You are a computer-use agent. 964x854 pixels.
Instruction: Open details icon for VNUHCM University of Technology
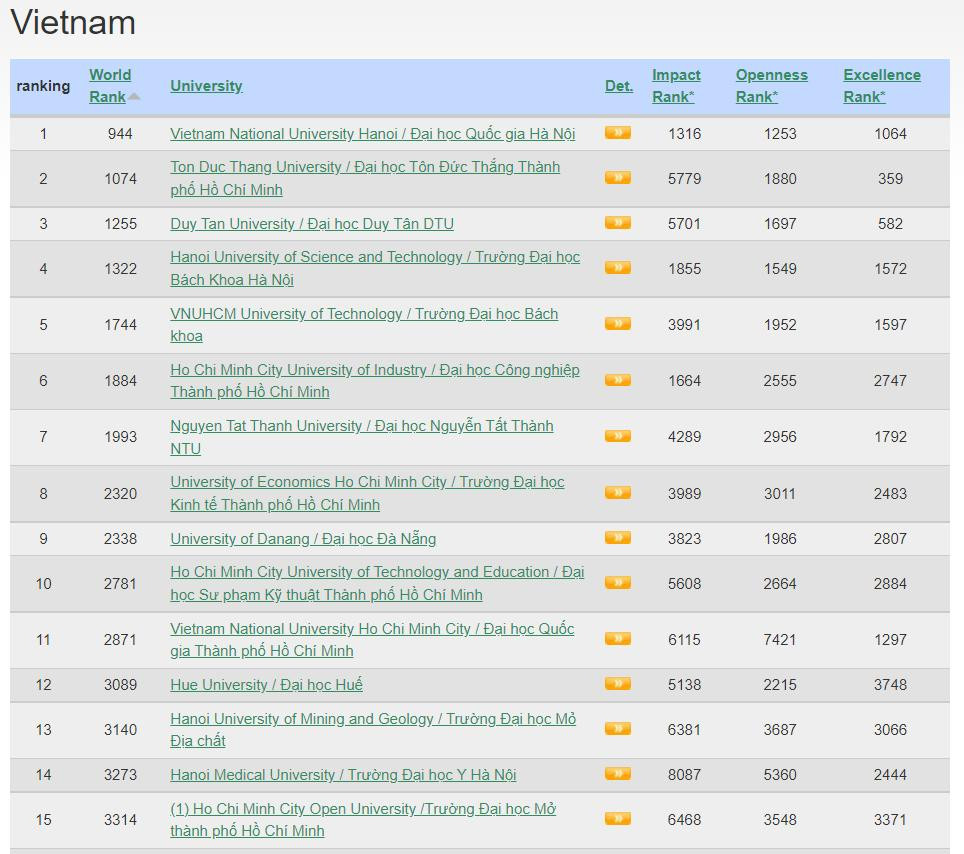coord(617,324)
